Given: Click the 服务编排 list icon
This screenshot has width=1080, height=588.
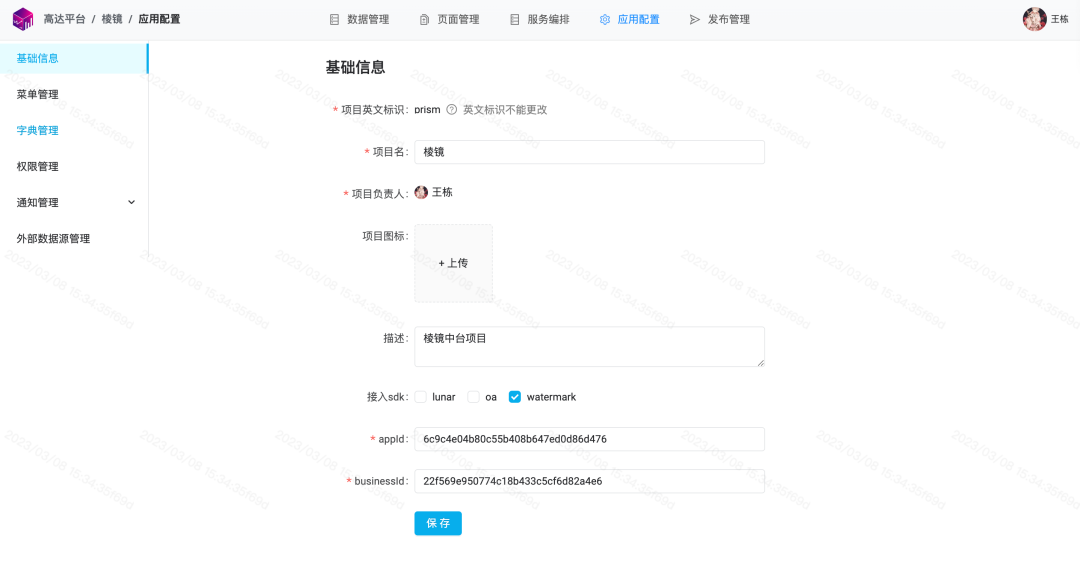Looking at the screenshot, I should (515, 20).
